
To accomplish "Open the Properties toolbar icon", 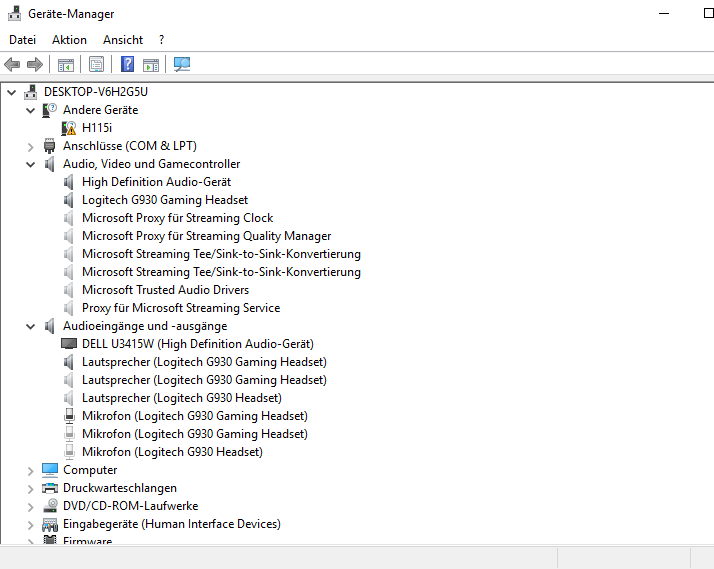I will tap(97, 64).
